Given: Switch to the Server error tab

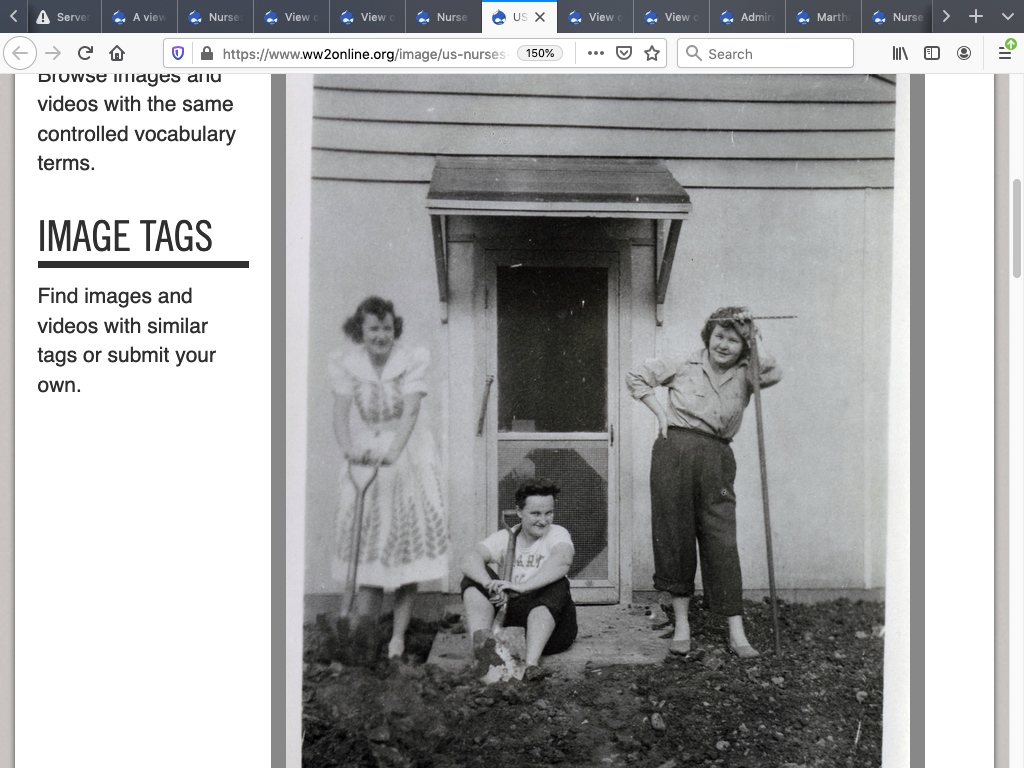Looking at the screenshot, I should coord(62,17).
